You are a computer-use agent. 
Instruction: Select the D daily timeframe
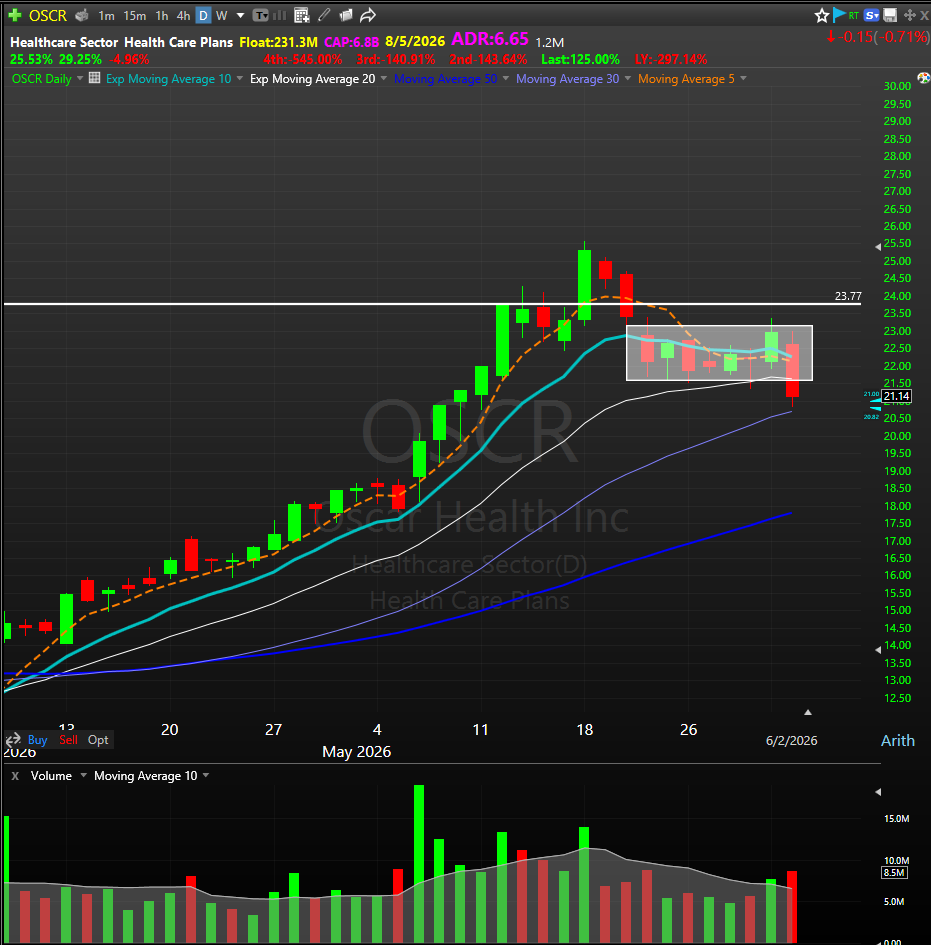point(204,16)
